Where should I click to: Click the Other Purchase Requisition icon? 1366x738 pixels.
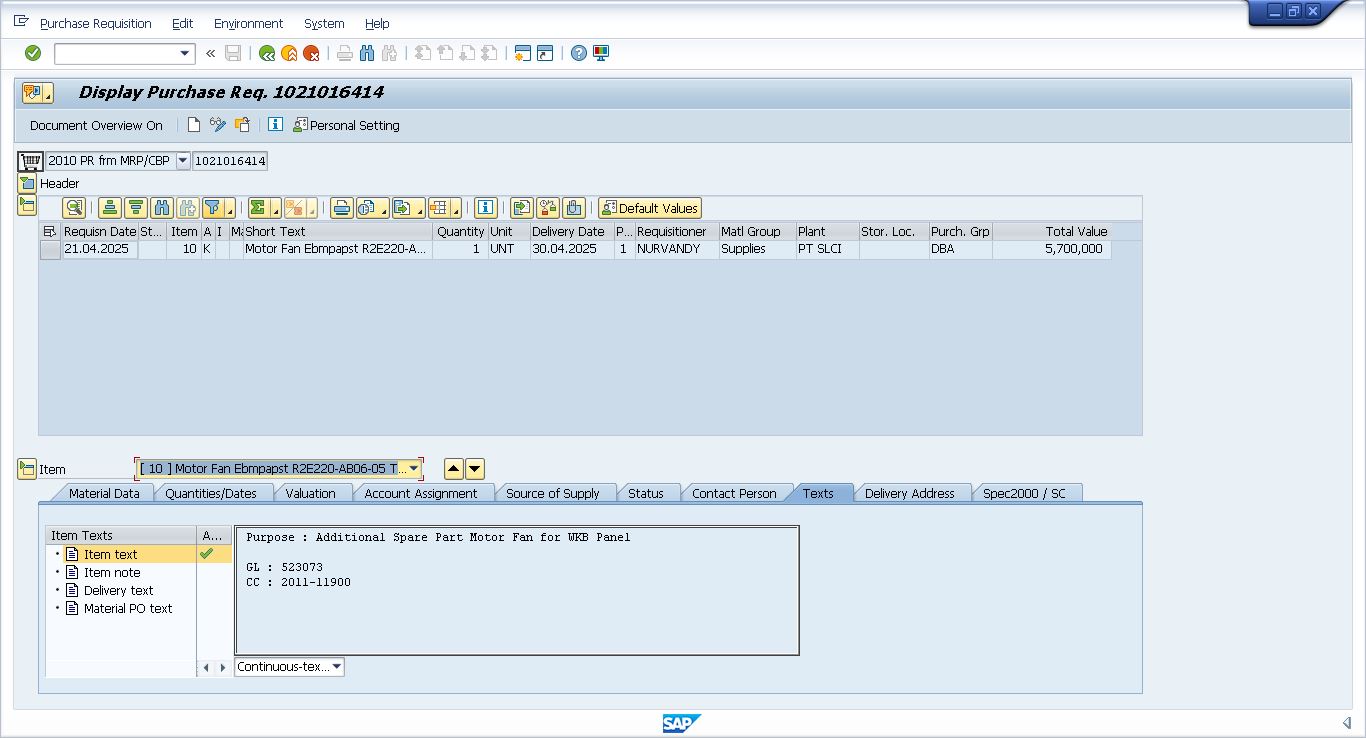tap(242, 125)
